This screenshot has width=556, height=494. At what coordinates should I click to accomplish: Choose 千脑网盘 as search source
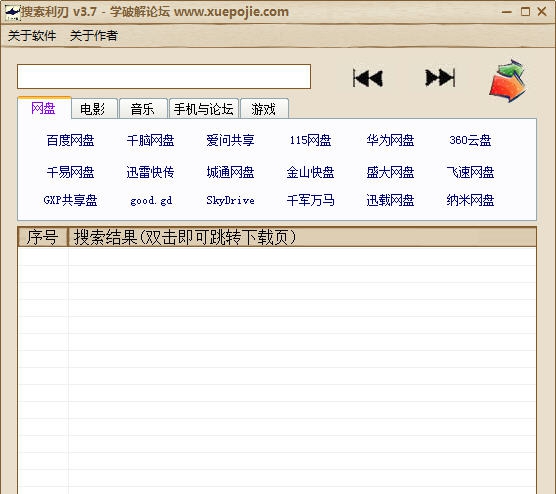(150, 140)
